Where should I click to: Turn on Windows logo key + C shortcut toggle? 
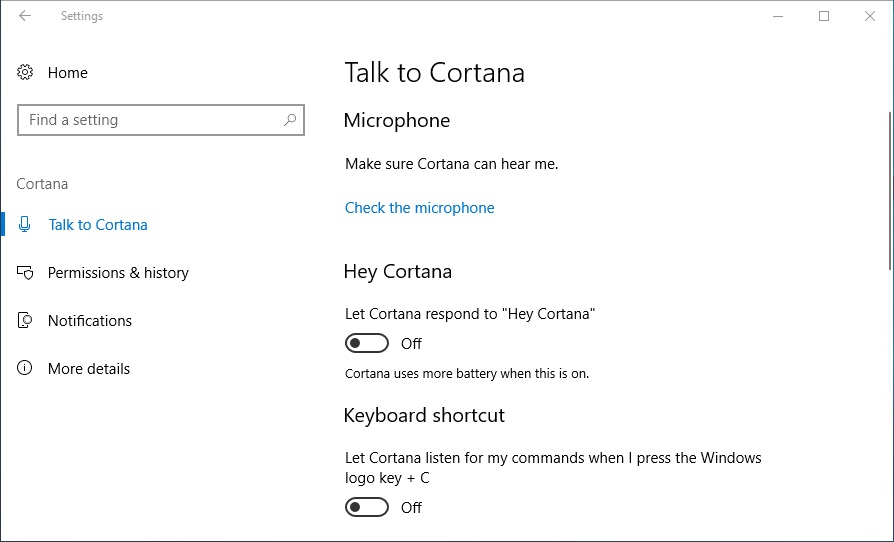(x=367, y=507)
